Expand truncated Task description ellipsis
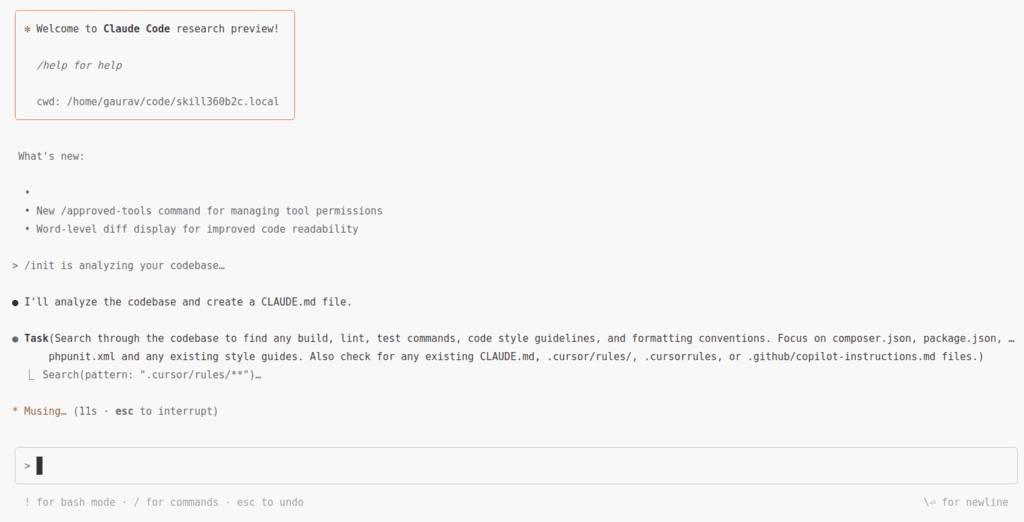 pos(1011,338)
